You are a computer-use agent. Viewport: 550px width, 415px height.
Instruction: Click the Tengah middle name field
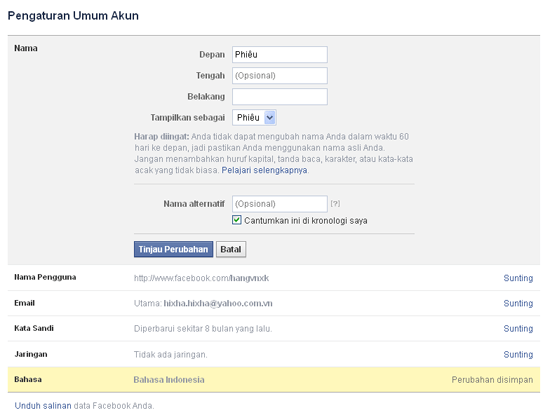coord(280,75)
